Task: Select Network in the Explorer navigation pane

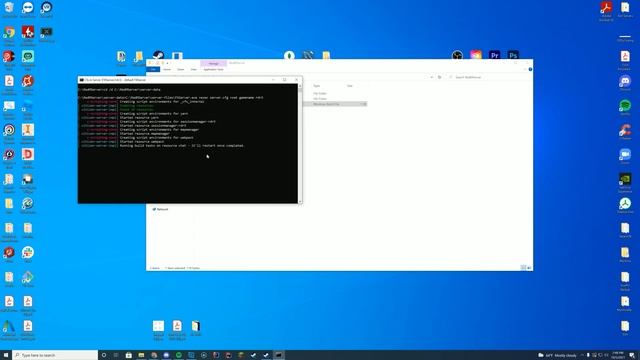Action: pyautogui.click(x=160, y=209)
